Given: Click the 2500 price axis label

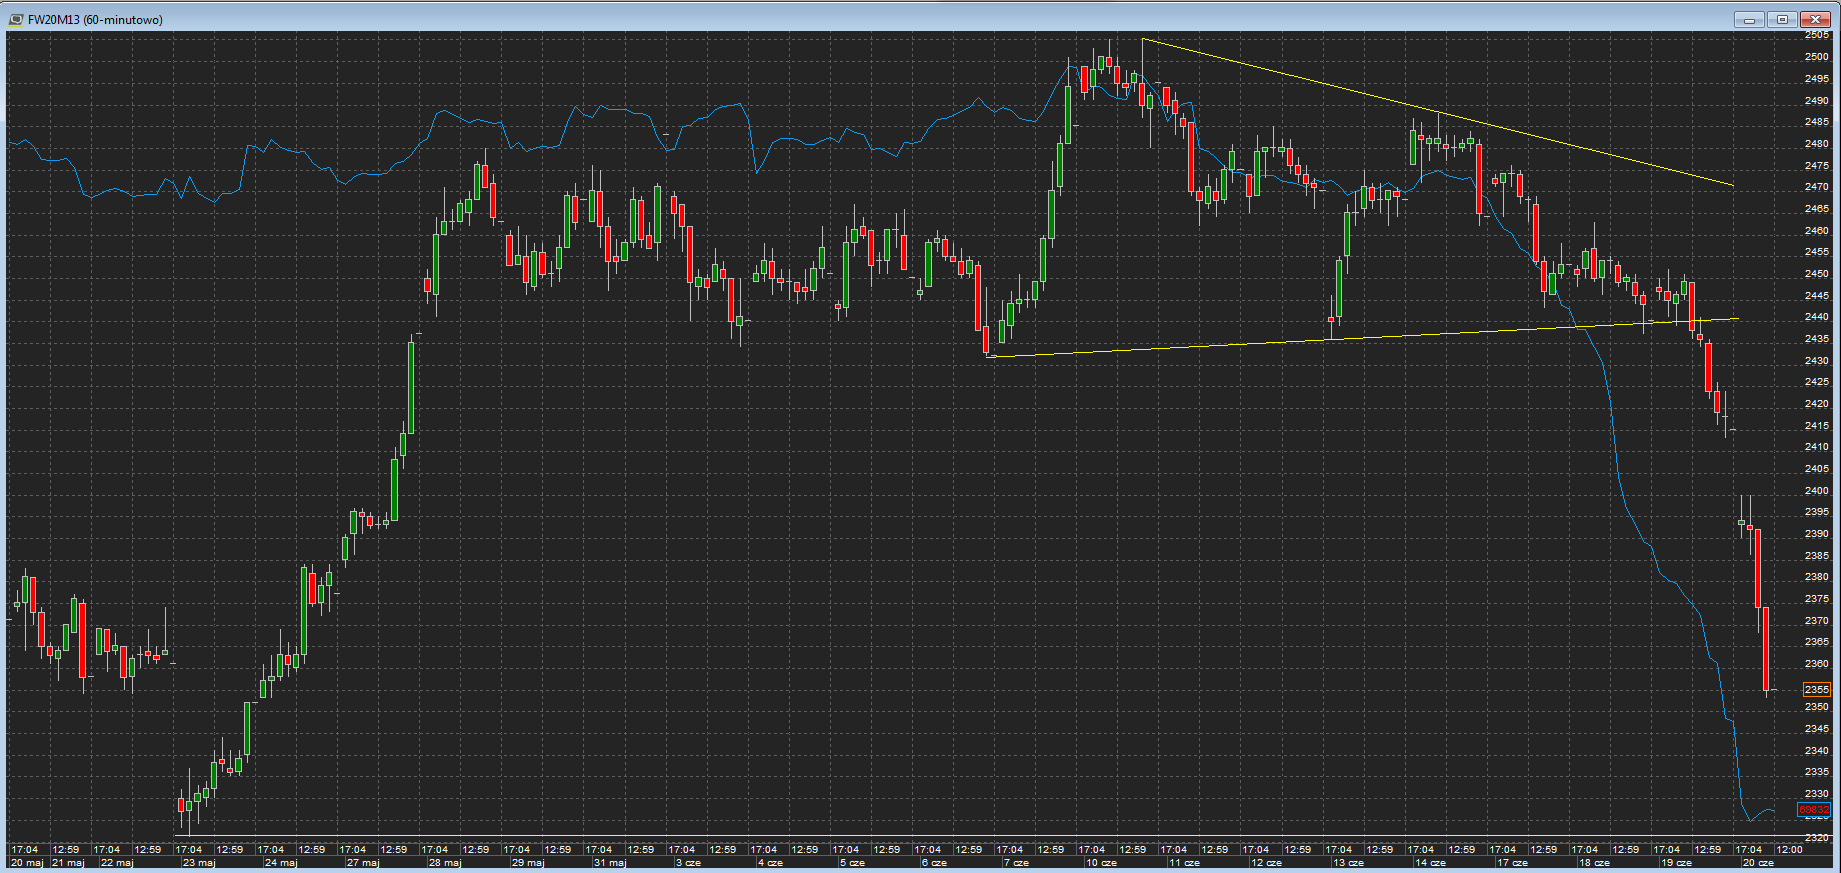Looking at the screenshot, I should 1816,57.
